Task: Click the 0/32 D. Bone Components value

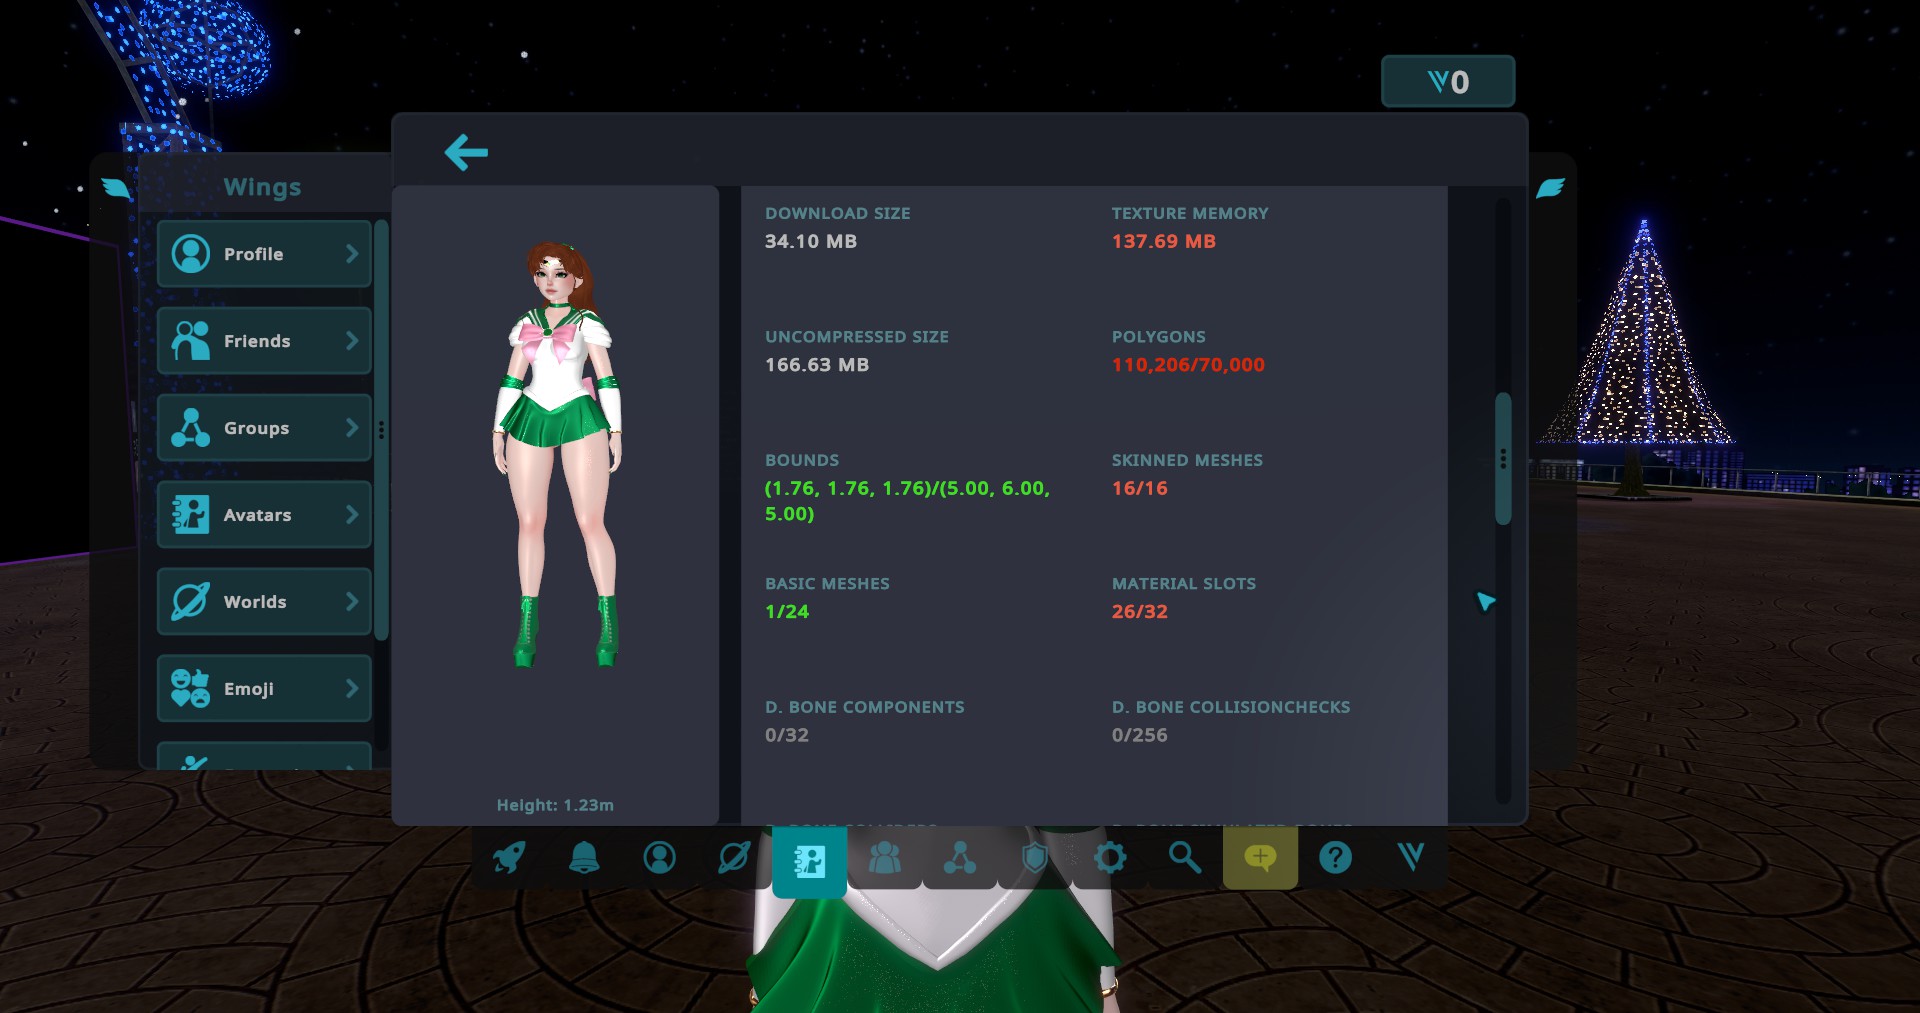Action: [787, 735]
